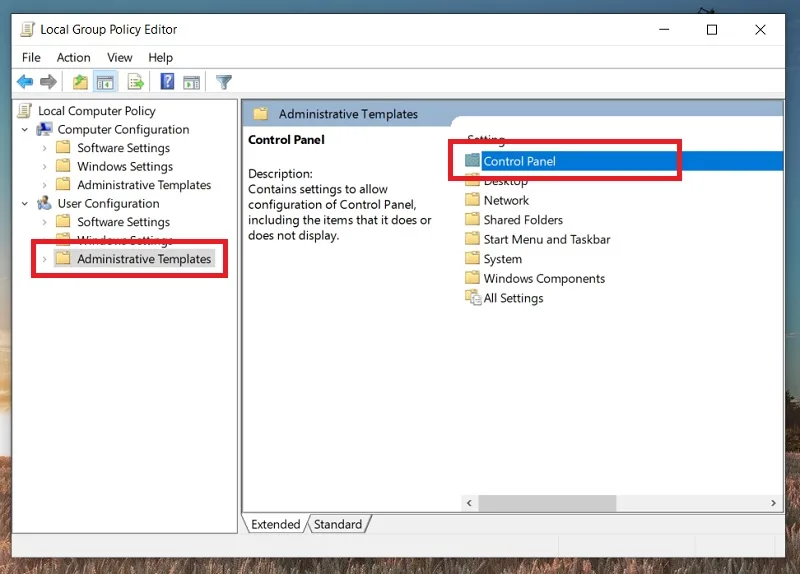Click the System folder icon in list
800x574 pixels.
(x=472, y=258)
